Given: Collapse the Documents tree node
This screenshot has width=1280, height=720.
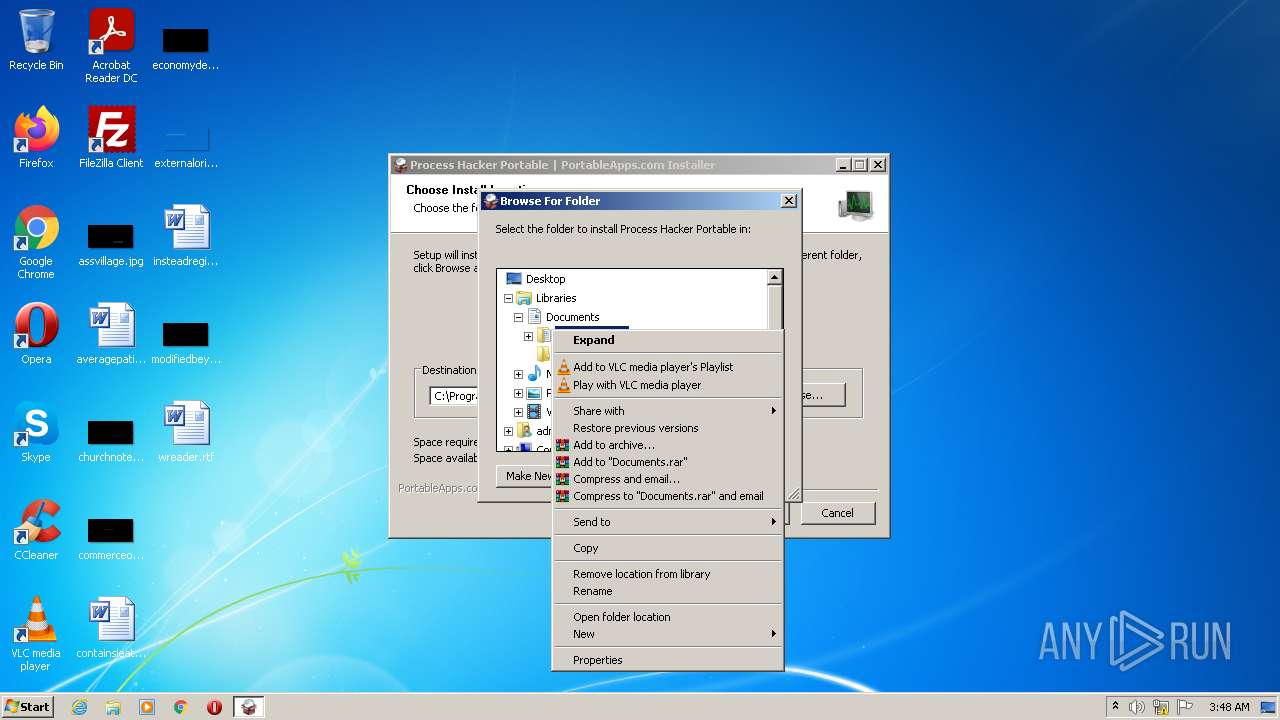Looking at the screenshot, I should click(518, 317).
